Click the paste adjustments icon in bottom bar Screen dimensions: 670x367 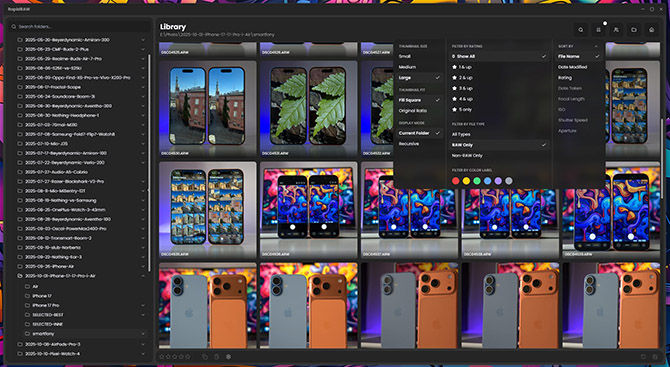pos(216,356)
